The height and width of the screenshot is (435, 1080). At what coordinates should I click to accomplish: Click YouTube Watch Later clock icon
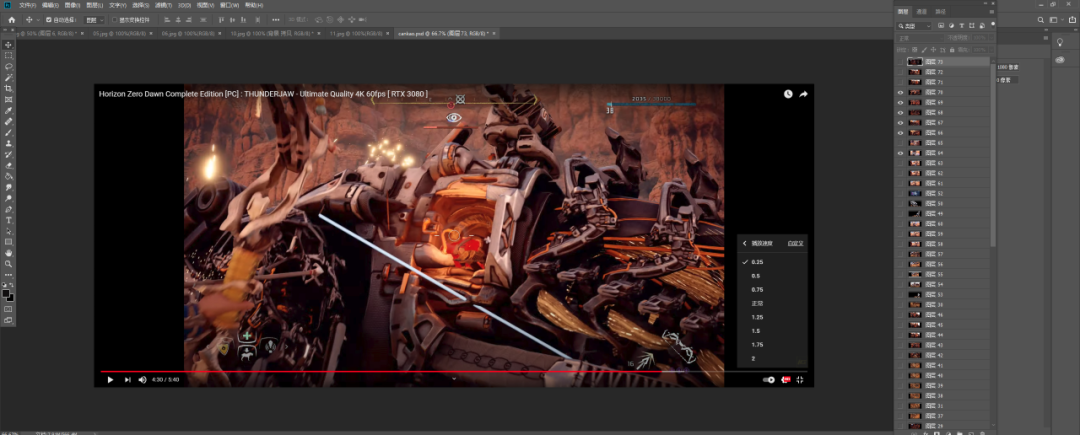click(788, 94)
